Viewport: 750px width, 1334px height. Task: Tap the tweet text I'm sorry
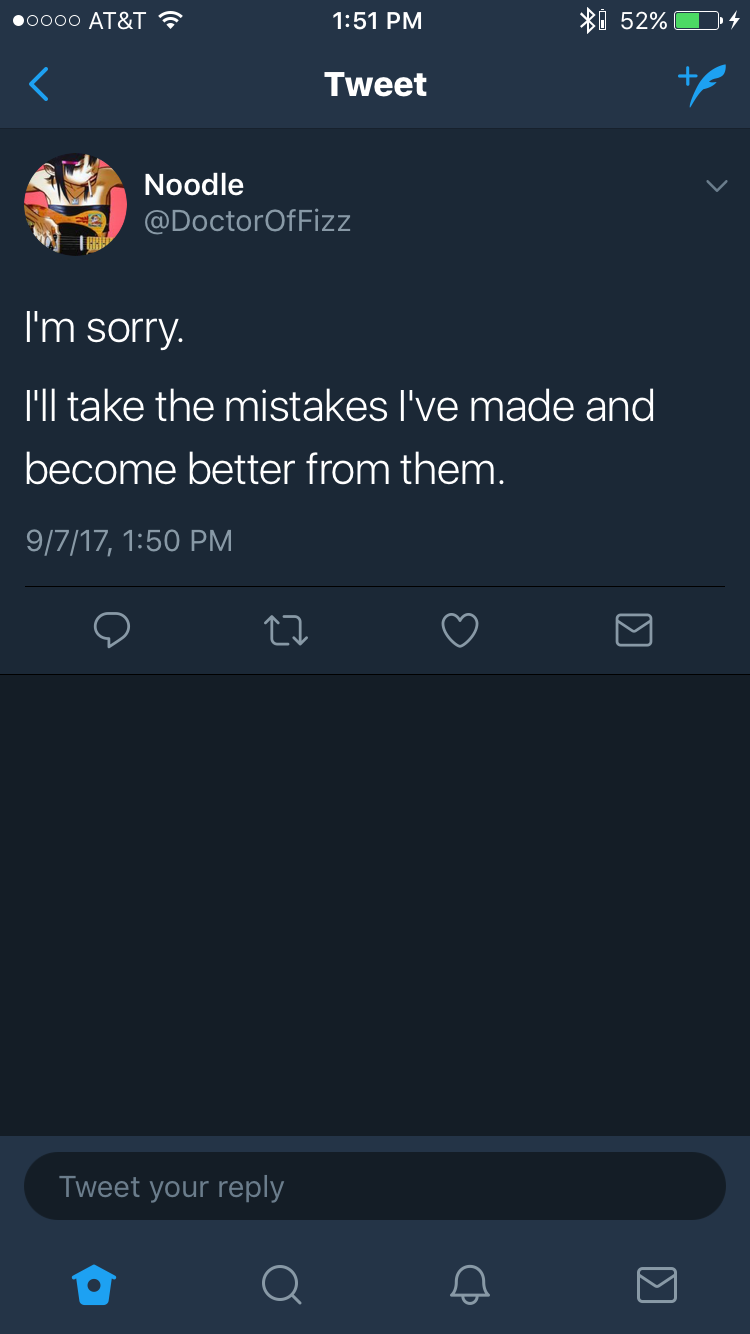(104, 328)
